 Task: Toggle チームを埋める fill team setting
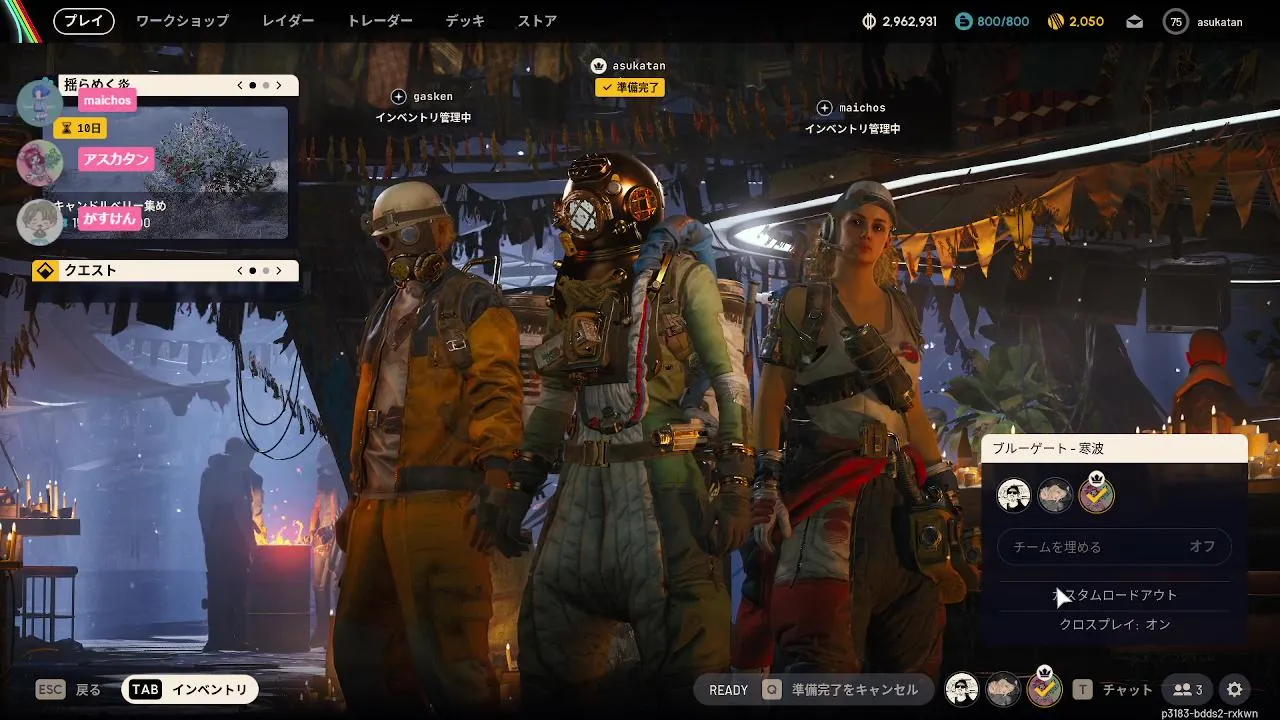tap(1114, 547)
